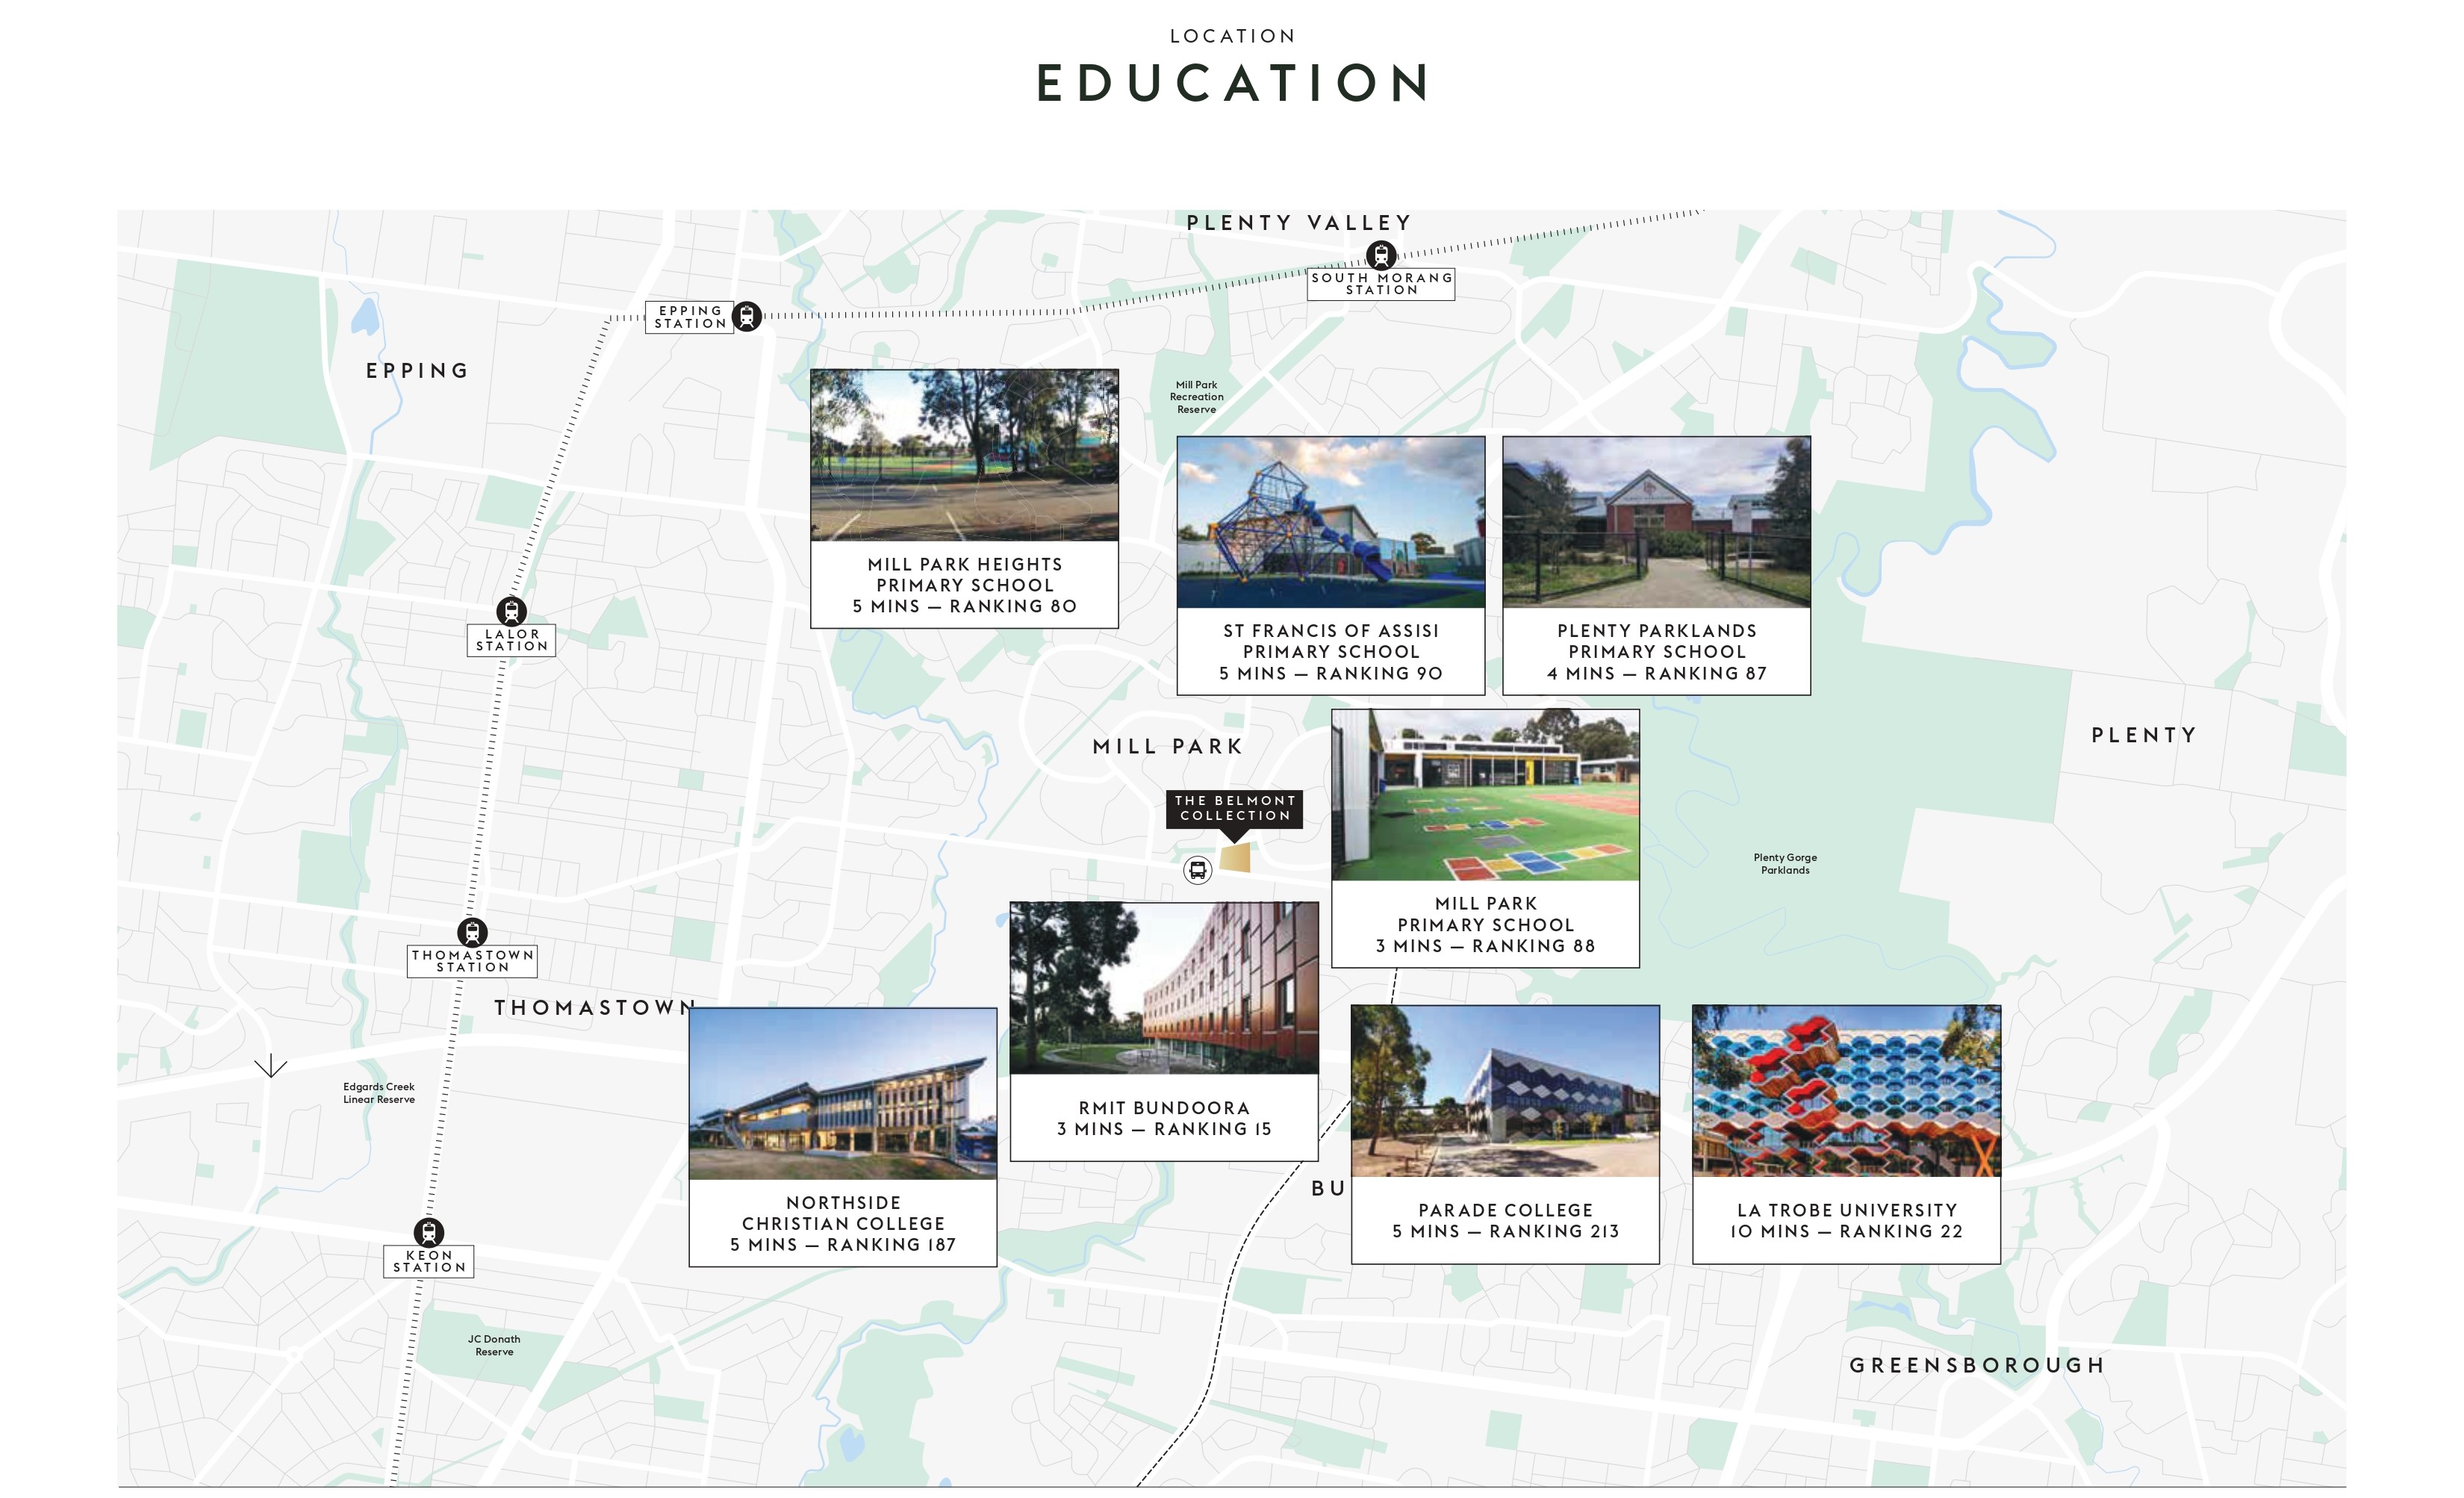Open the Plenty Parklands Primary School photo
The height and width of the screenshot is (1498, 2464).
(1656, 522)
